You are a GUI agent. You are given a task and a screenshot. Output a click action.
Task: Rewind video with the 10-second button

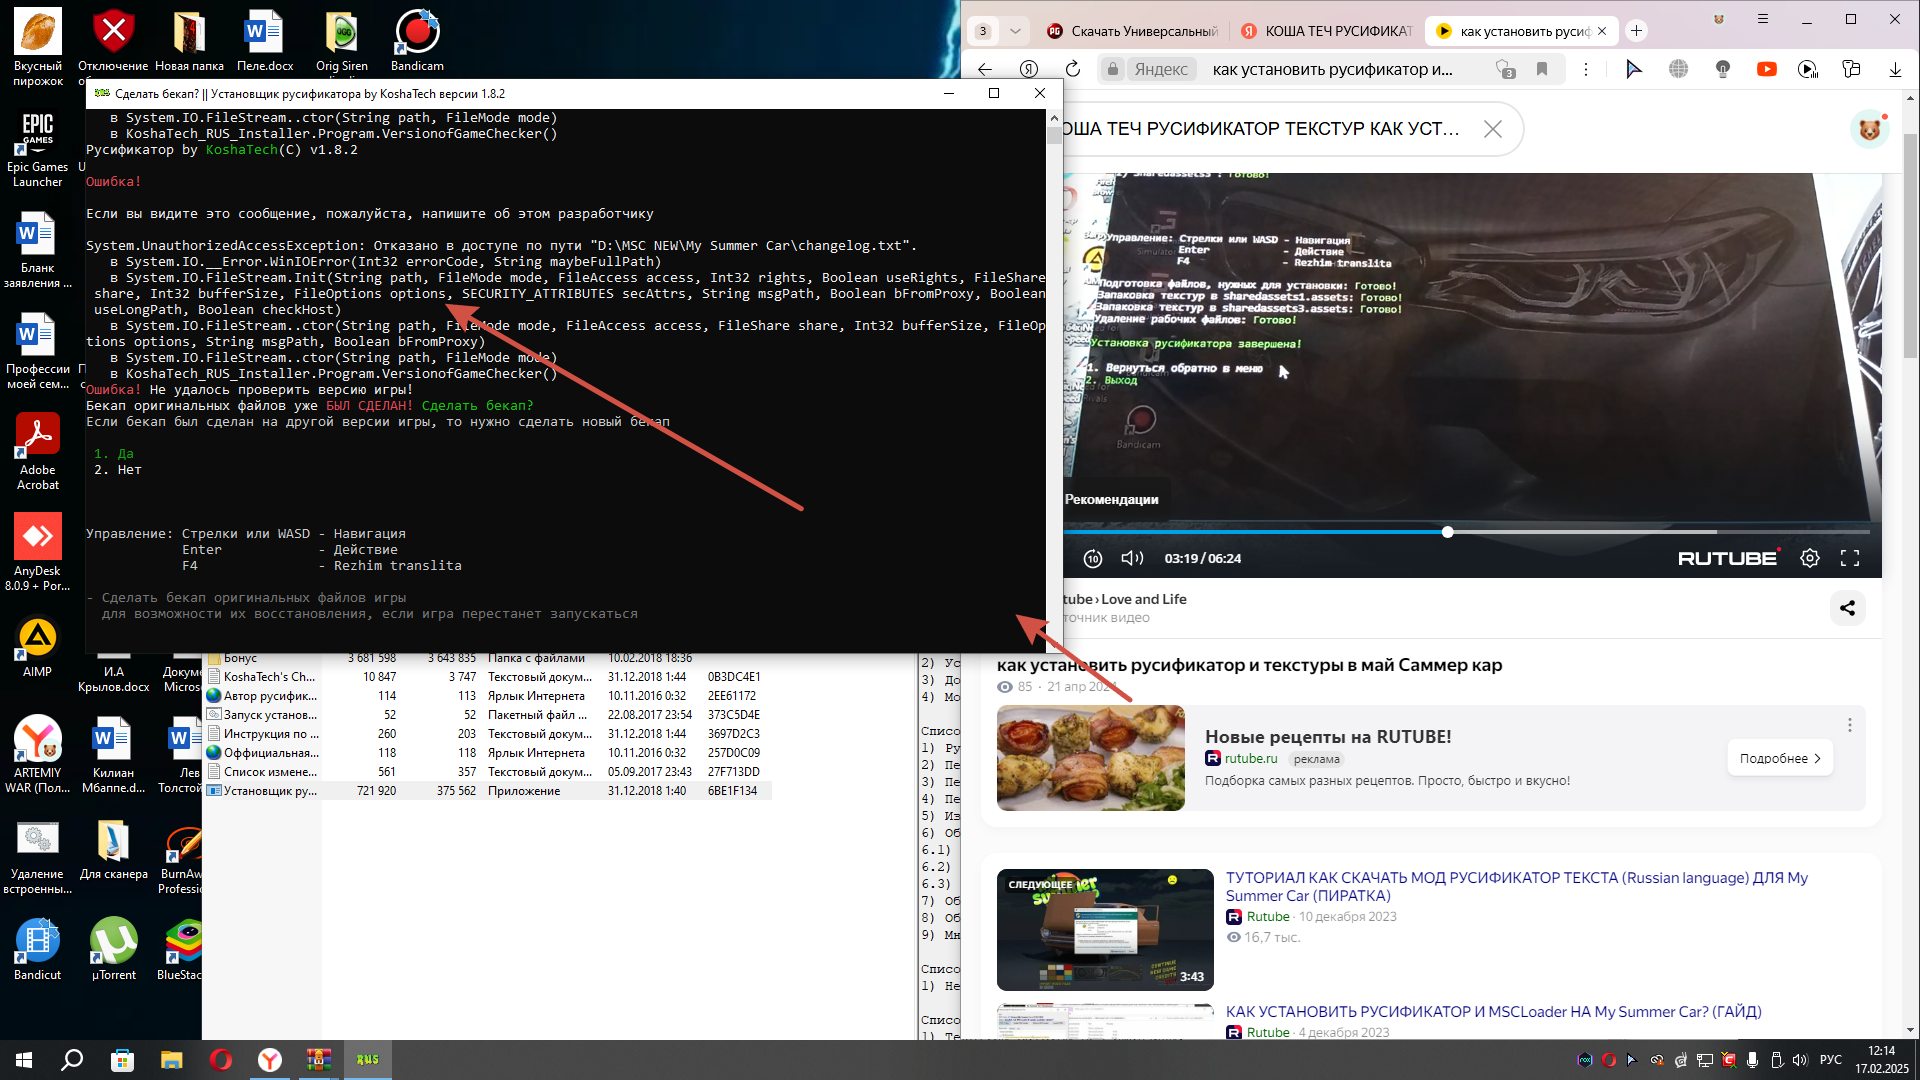1093,558
